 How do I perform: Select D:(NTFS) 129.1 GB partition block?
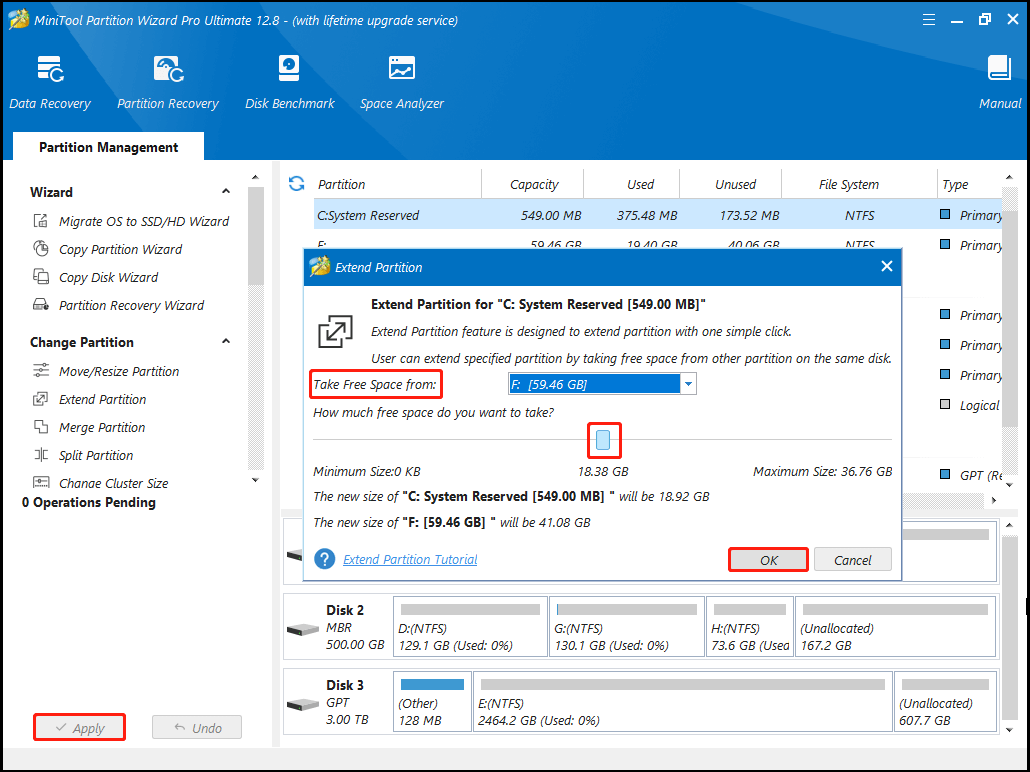pyautogui.click(x=470, y=627)
